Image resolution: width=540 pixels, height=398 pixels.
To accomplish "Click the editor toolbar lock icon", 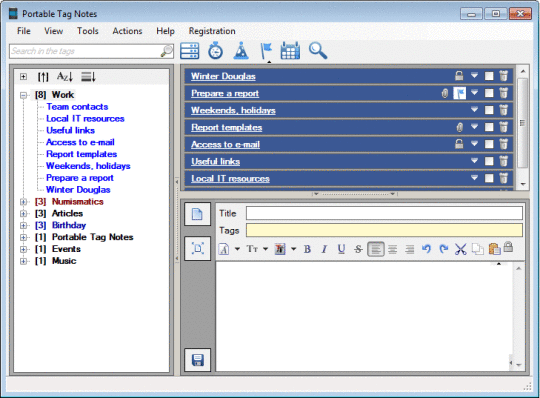I will coord(508,247).
